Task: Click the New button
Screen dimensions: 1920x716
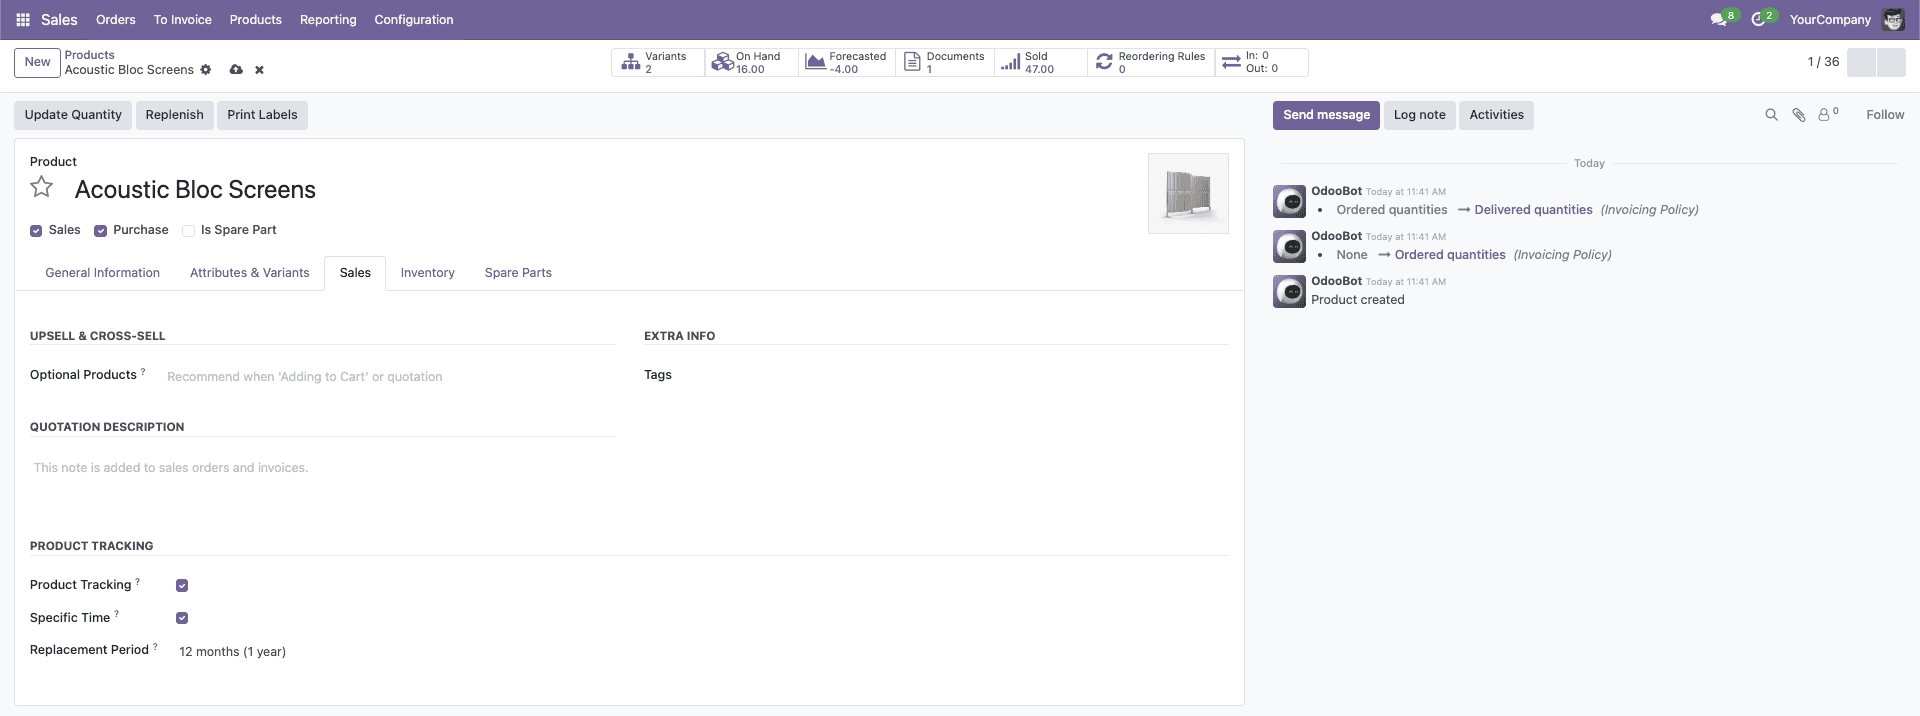Action: pyautogui.click(x=37, y=62)
